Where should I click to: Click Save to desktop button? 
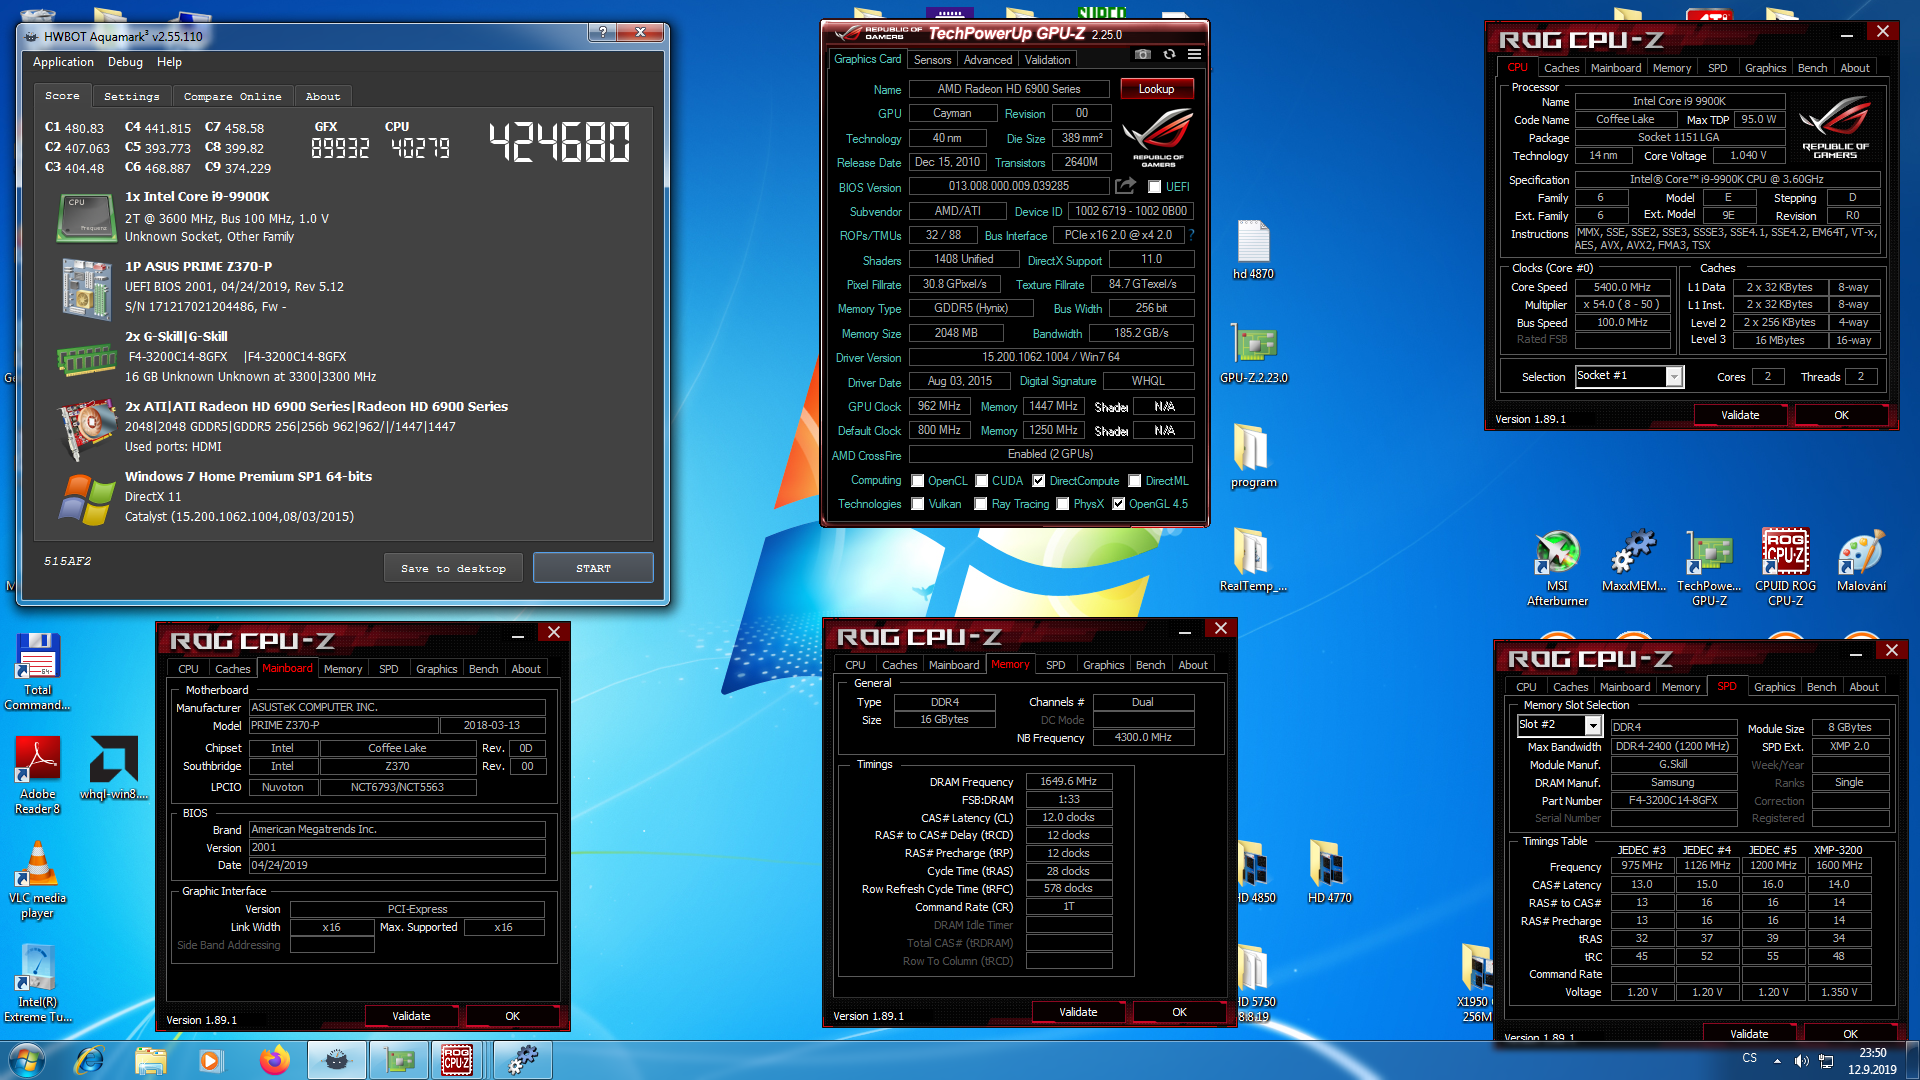(453, 568)
